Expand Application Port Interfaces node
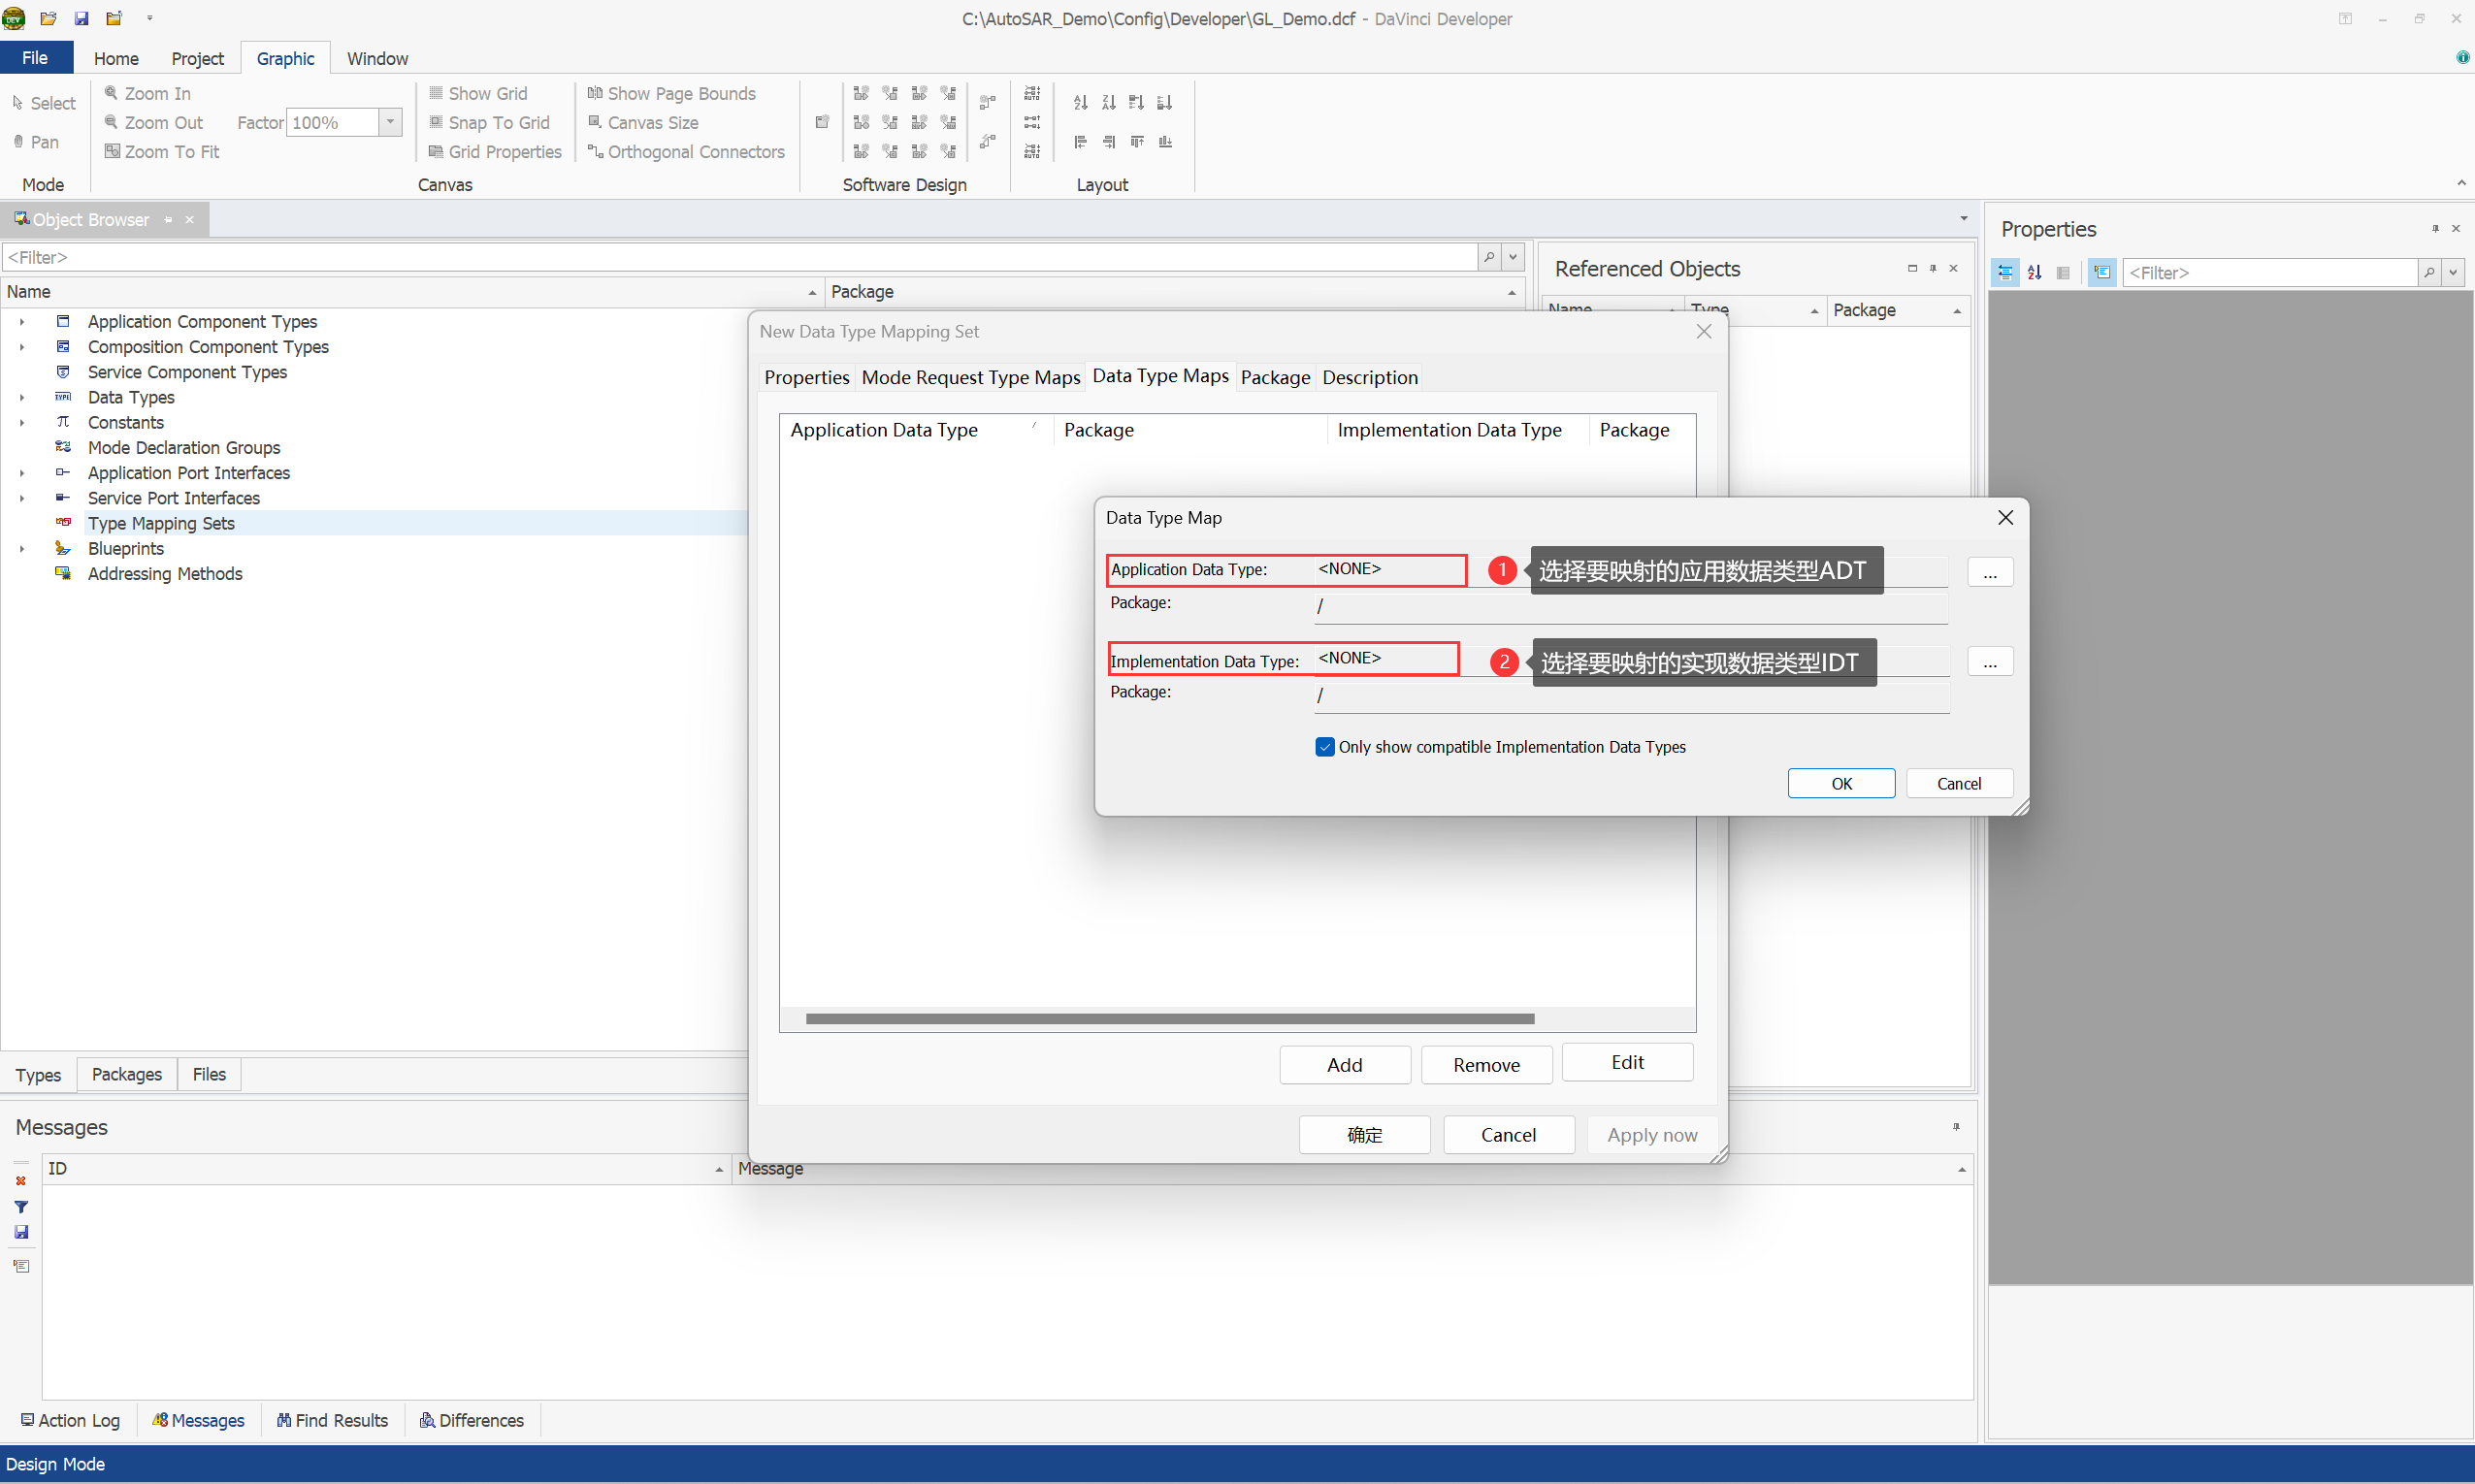The image size is (2475, 1484). 22,473
